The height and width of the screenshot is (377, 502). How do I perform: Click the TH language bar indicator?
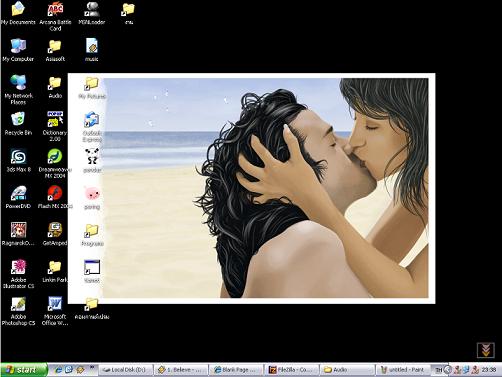(438, 370)
